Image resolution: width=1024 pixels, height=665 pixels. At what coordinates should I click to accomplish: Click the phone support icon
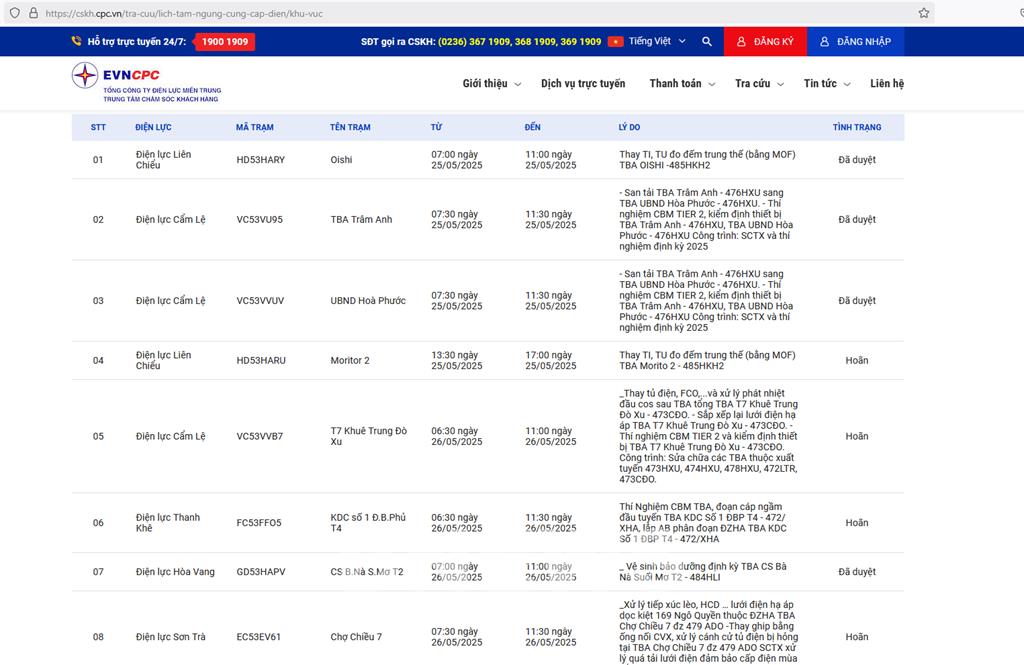(77, 42)
